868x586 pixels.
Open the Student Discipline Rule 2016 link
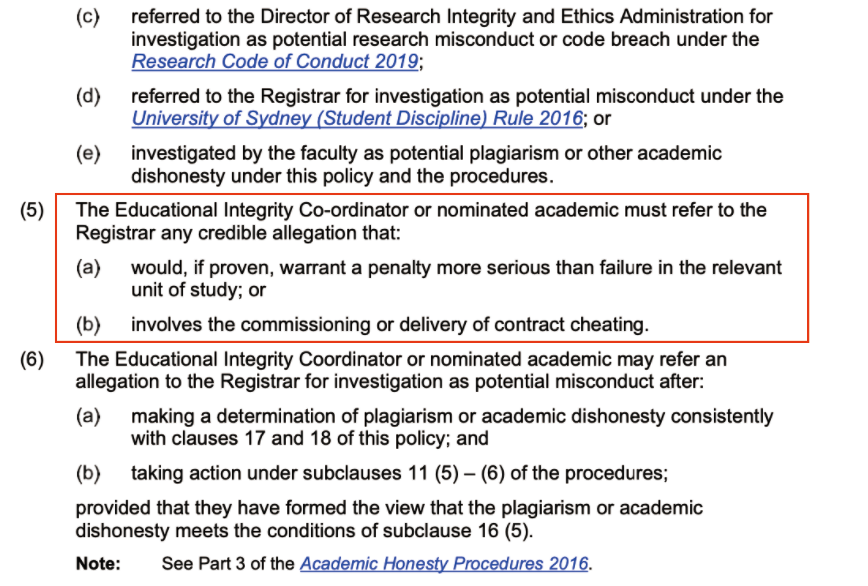[x=356, y=119]
